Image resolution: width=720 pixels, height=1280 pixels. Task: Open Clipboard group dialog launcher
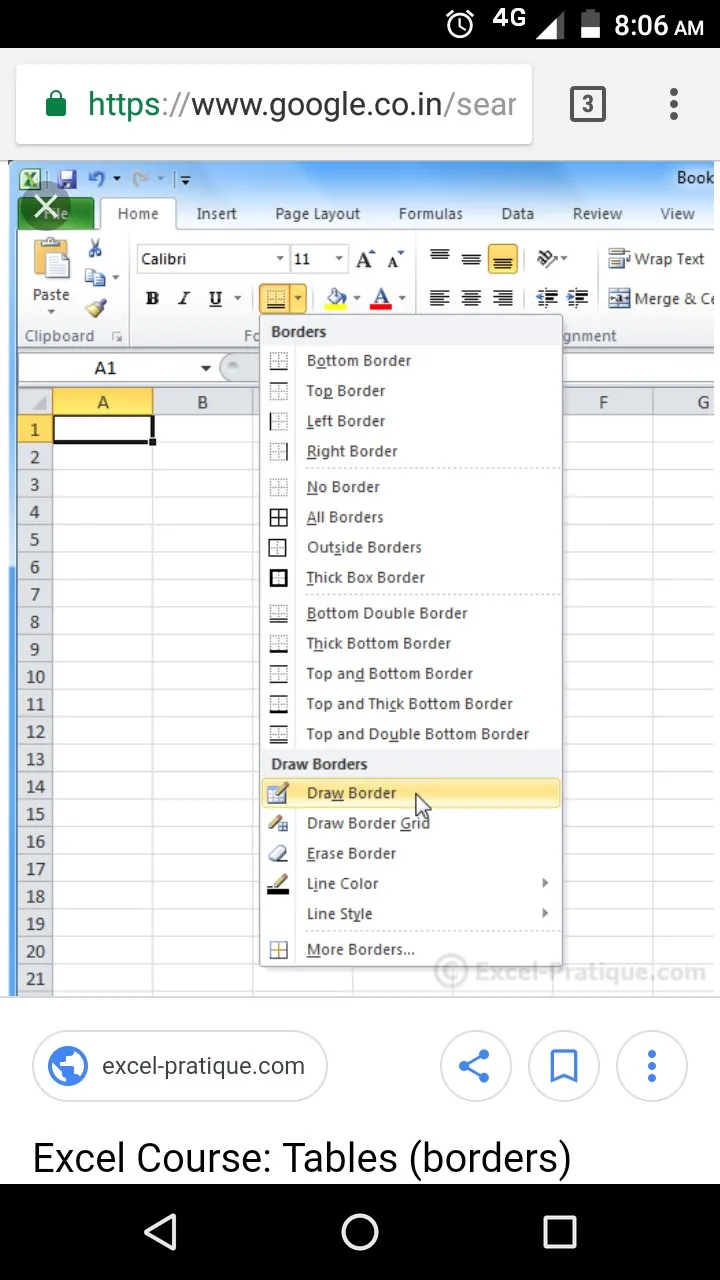pos(118,337)
